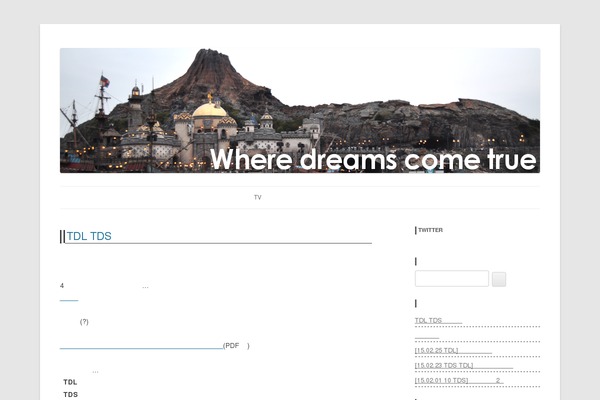This screenshot has height=400, width=600.
Task: Click the Where dreams come true banner image
Action: click(300, 111)
